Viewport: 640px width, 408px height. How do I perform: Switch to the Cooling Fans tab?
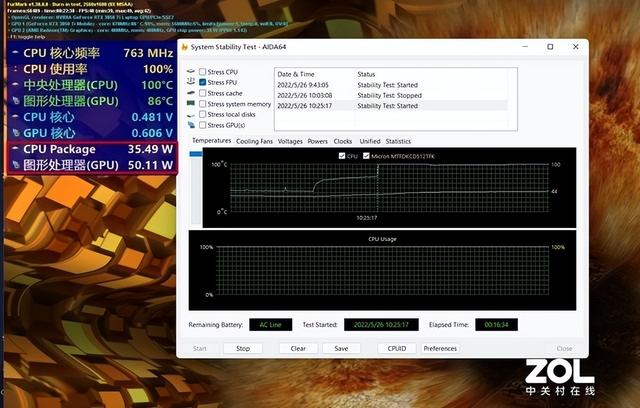point(254,141)
